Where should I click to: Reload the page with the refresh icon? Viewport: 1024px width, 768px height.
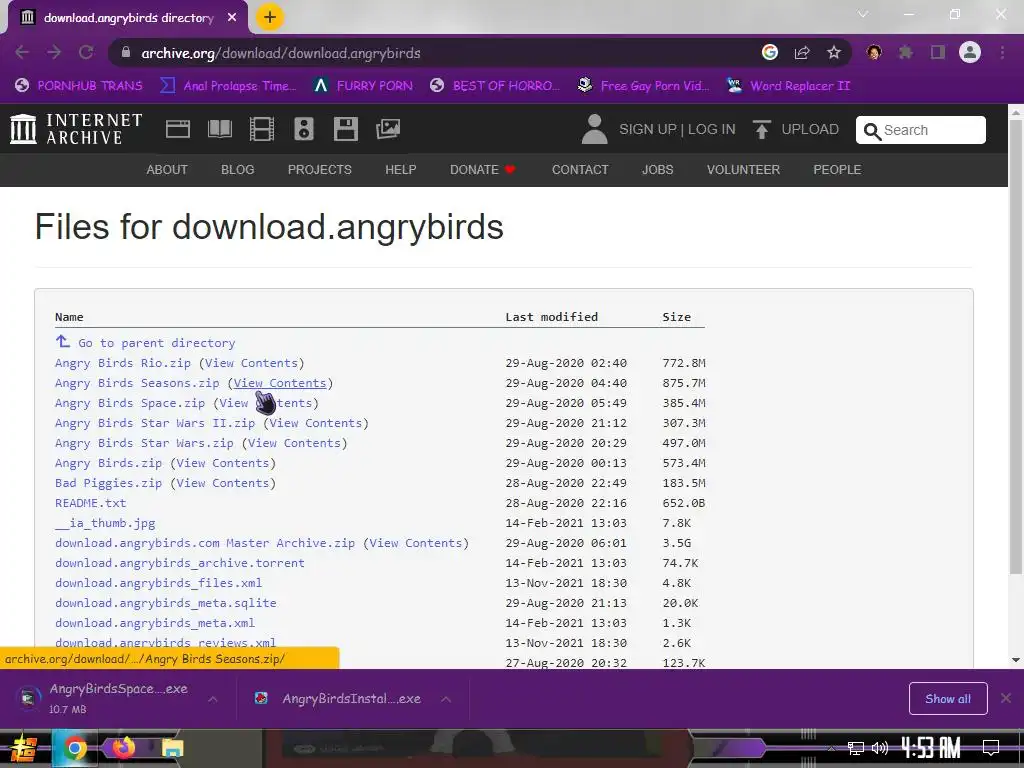click(x=86, y=52)
